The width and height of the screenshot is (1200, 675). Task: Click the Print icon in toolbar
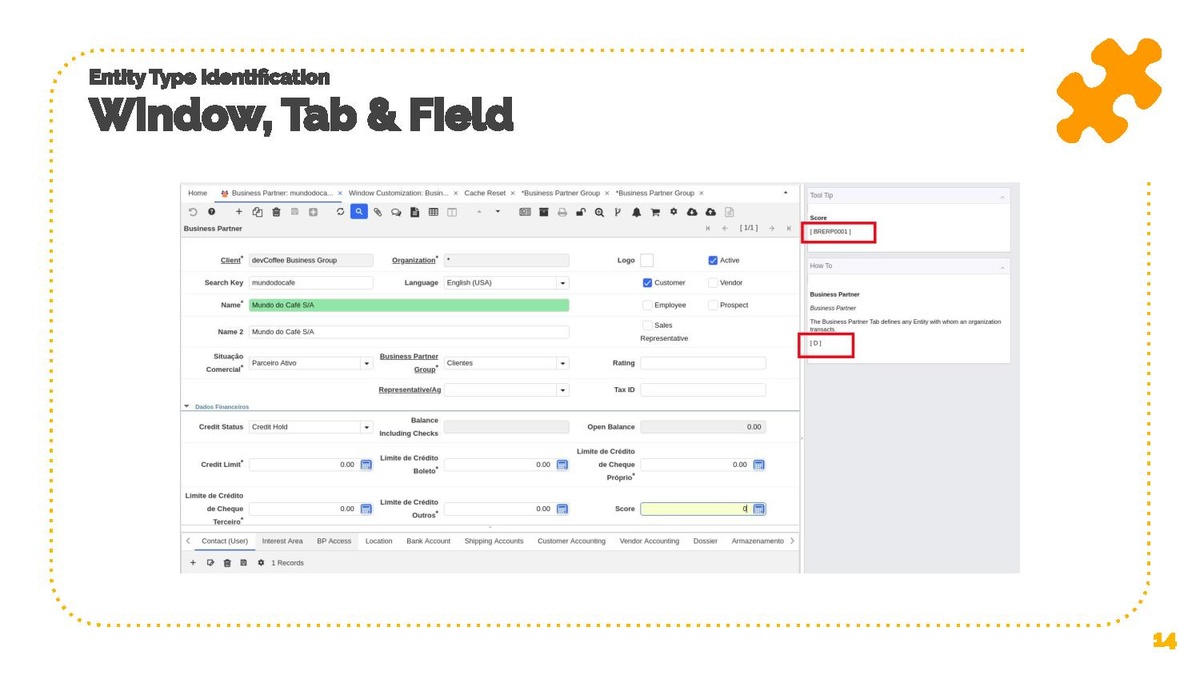tap(562, 212)
